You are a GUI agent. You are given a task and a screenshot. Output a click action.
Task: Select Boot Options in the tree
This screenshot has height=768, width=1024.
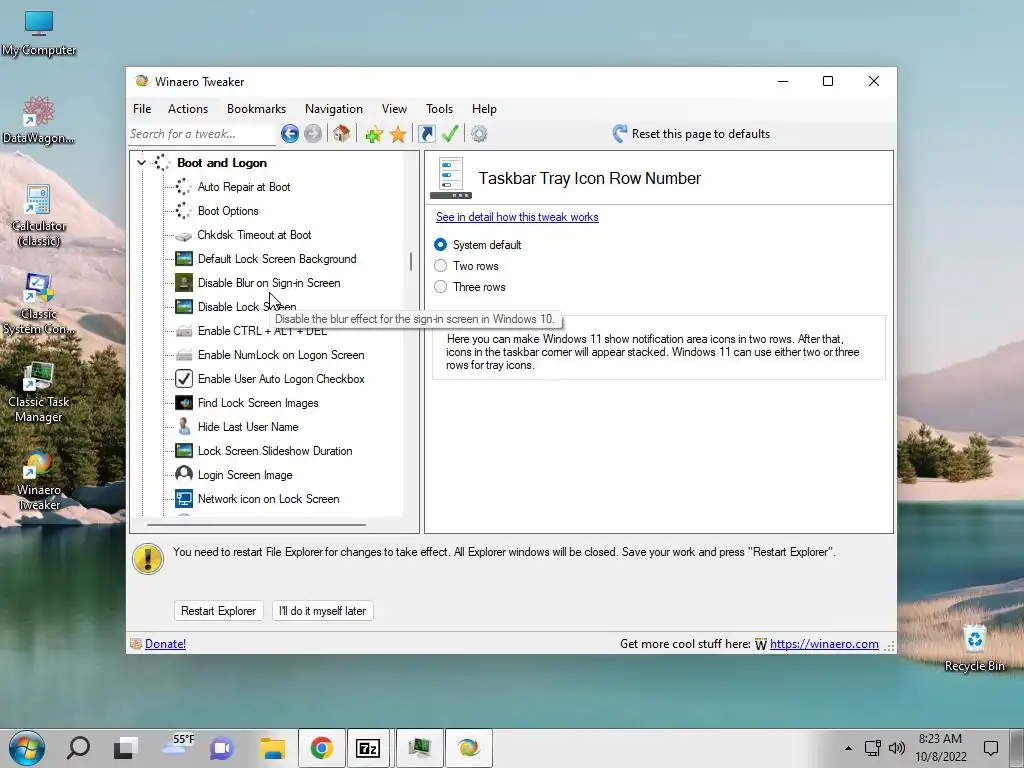click(x=228, y=211)
